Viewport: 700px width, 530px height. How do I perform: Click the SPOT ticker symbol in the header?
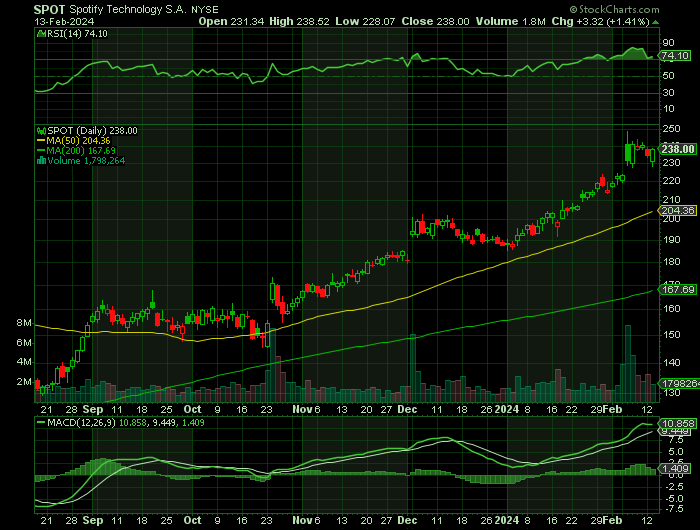(50, 9)
